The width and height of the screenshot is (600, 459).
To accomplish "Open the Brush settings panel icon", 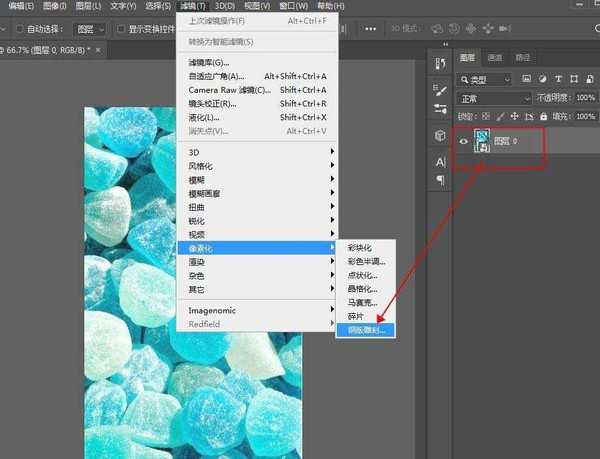I will (x=440, y=88).
